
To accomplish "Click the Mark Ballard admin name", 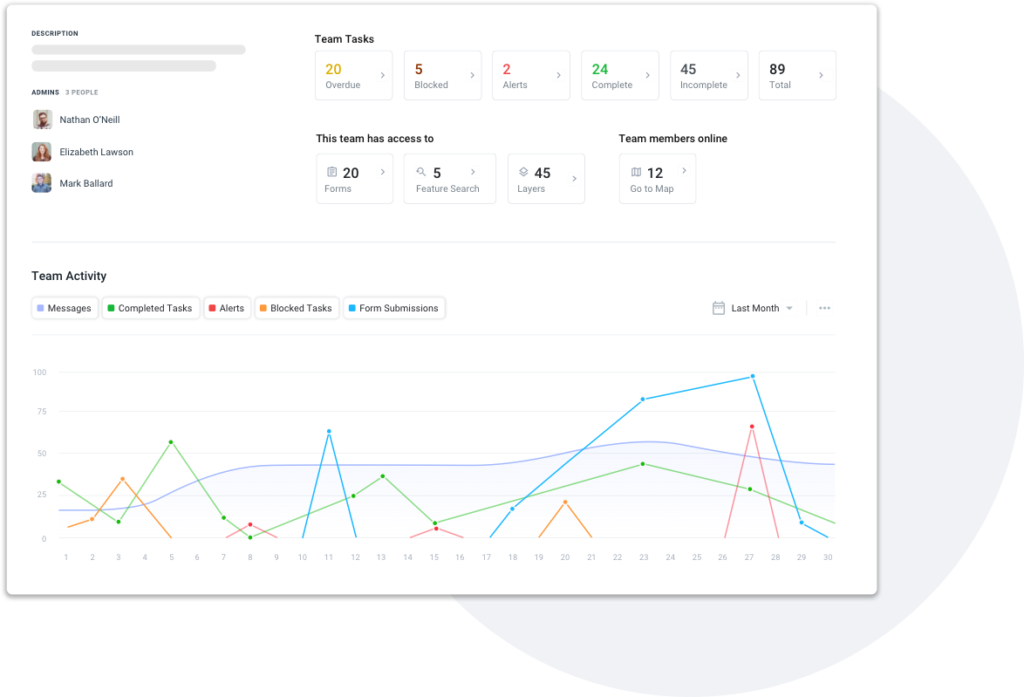I will pos(86,183).
